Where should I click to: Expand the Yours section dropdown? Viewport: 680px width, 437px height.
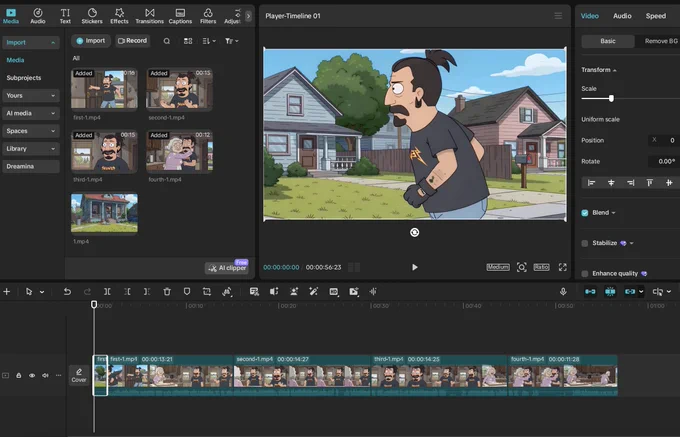(x=30, y=96)
